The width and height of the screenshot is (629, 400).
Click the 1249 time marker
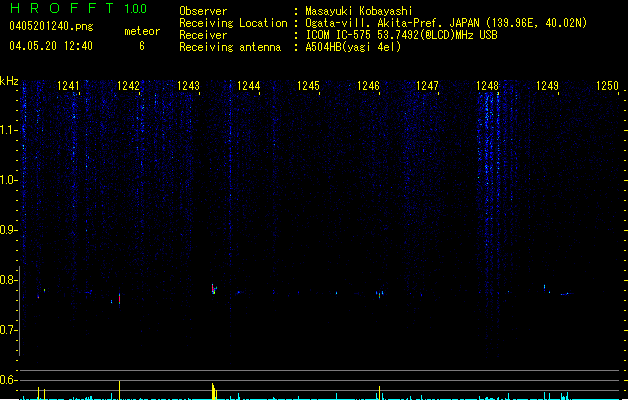click(x=547, y=85)
